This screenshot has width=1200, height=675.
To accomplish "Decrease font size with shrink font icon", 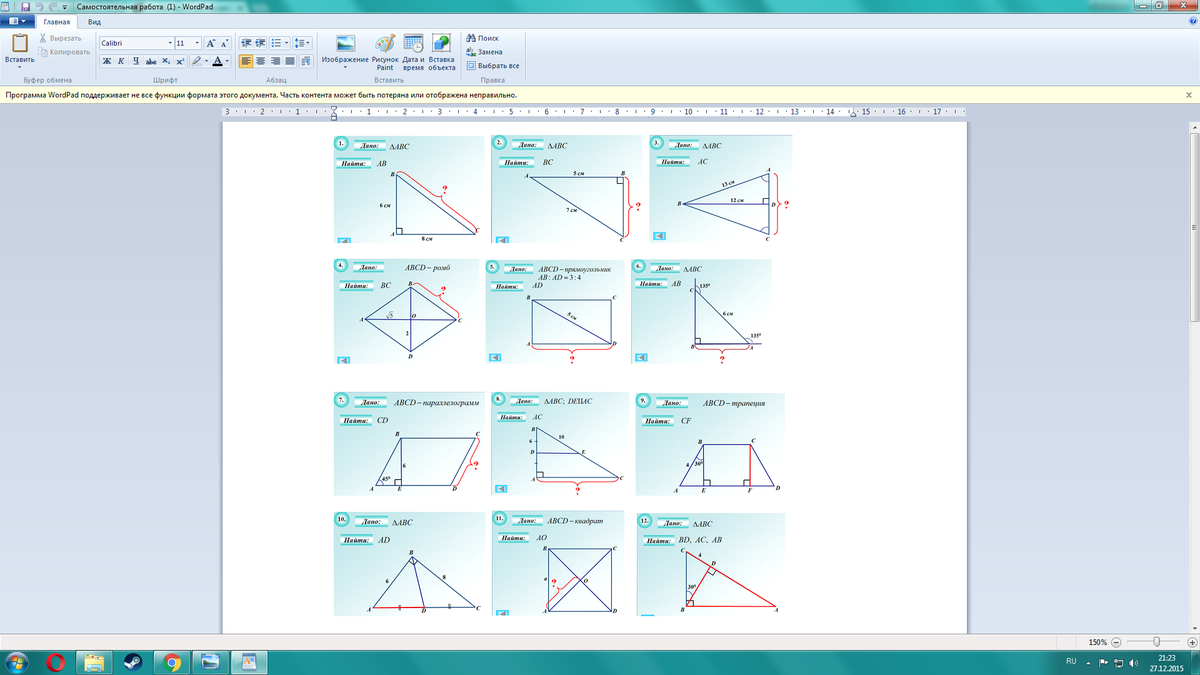I will [225, 44].
